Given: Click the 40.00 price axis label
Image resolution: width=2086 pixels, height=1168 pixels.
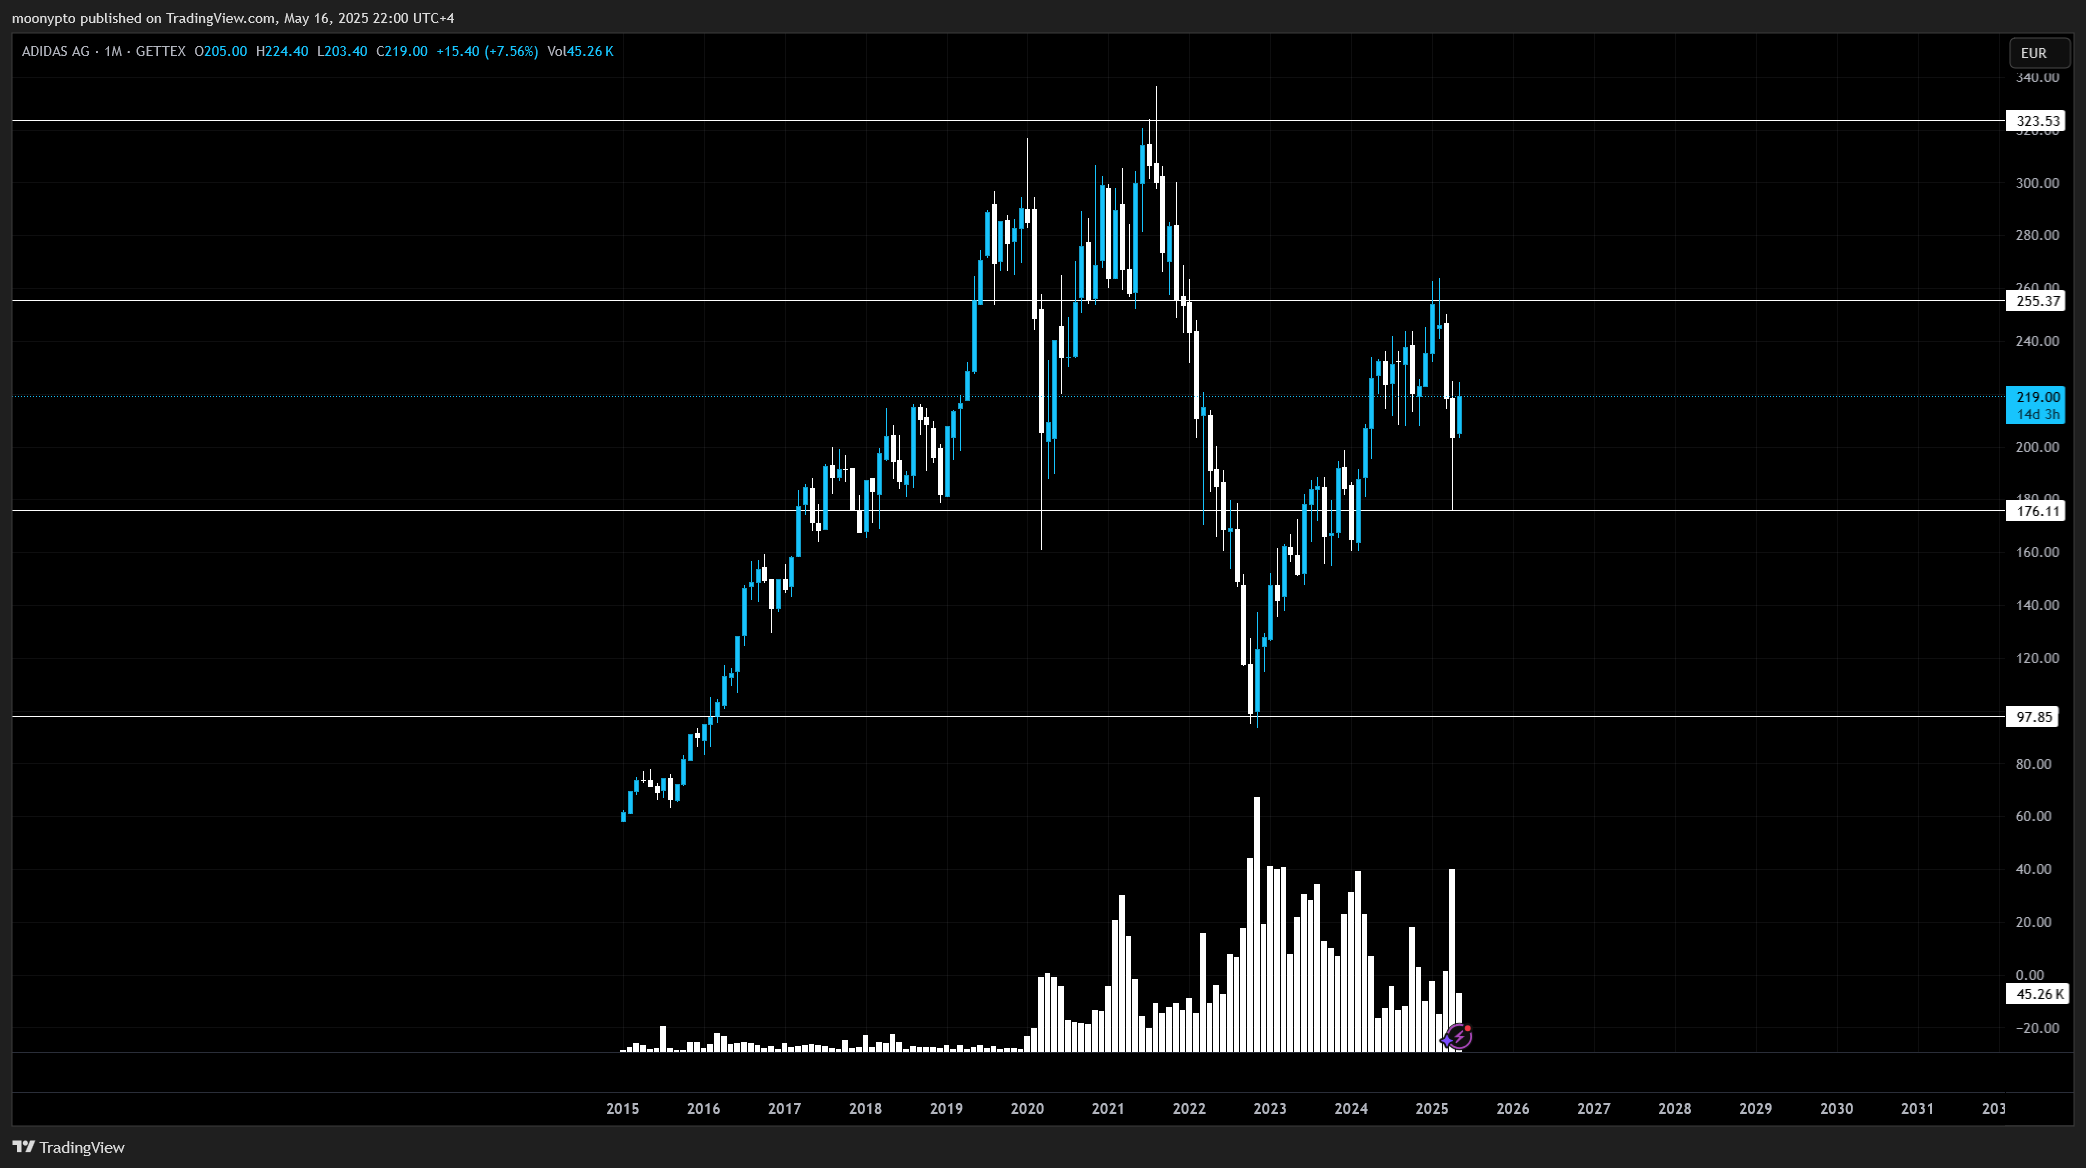Looking at the screenshot, I should (x=2033, y=869).
